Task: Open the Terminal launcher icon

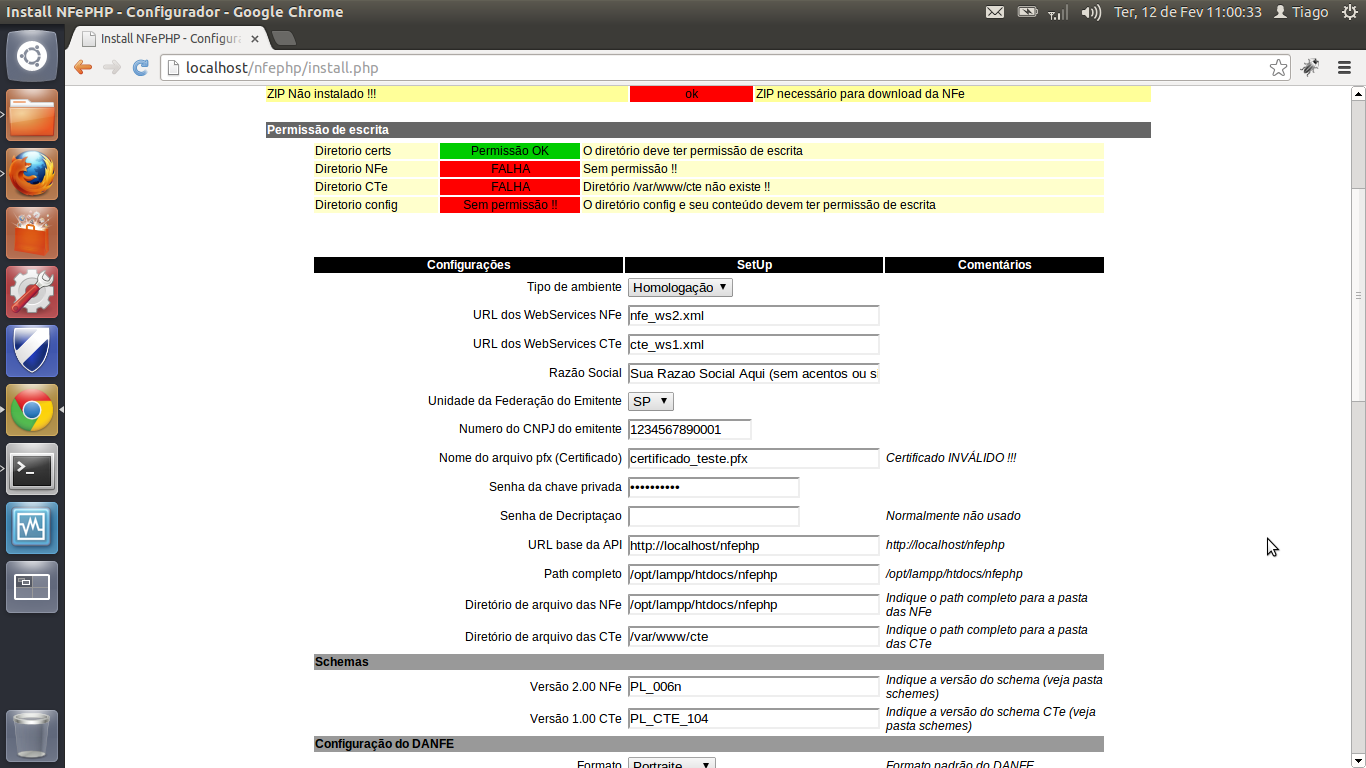Action: 32,469
